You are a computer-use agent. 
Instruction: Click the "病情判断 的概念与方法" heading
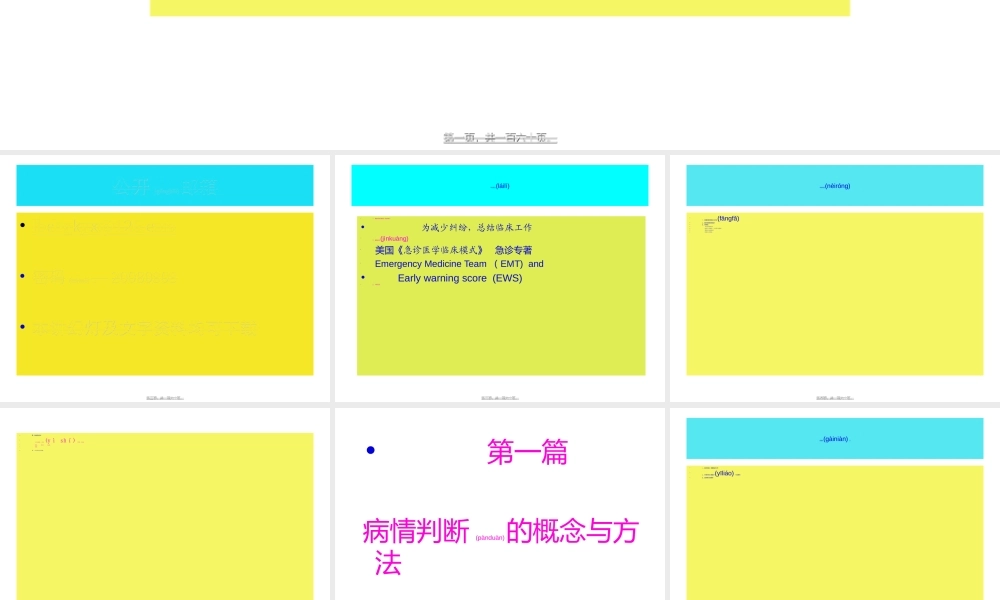tap(500, 533)
